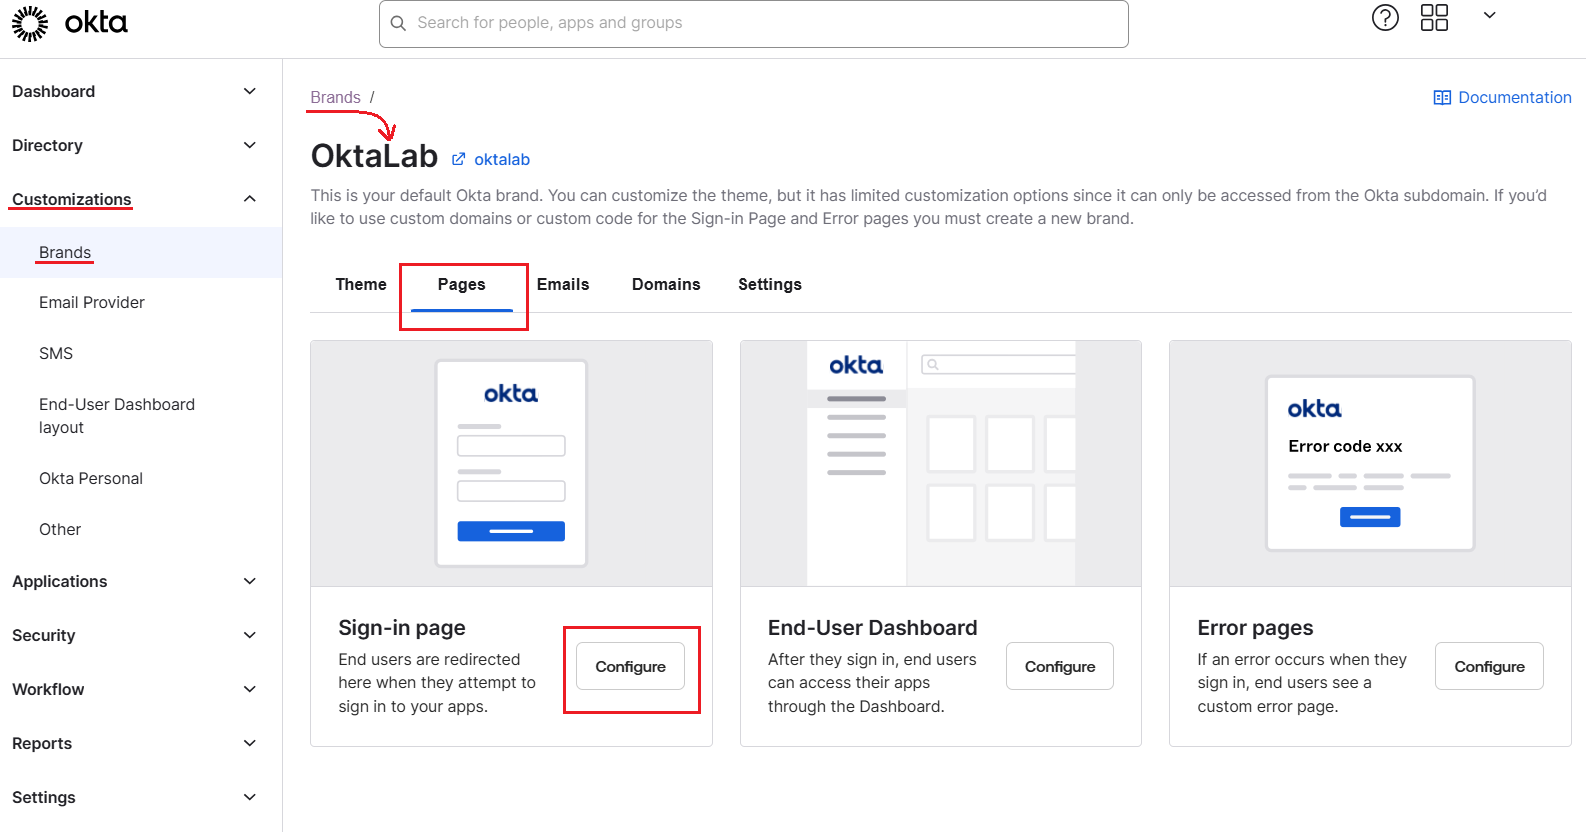Open the help question mark icon
This screenshot has height=832, width=1586.
click(1385, 18)
